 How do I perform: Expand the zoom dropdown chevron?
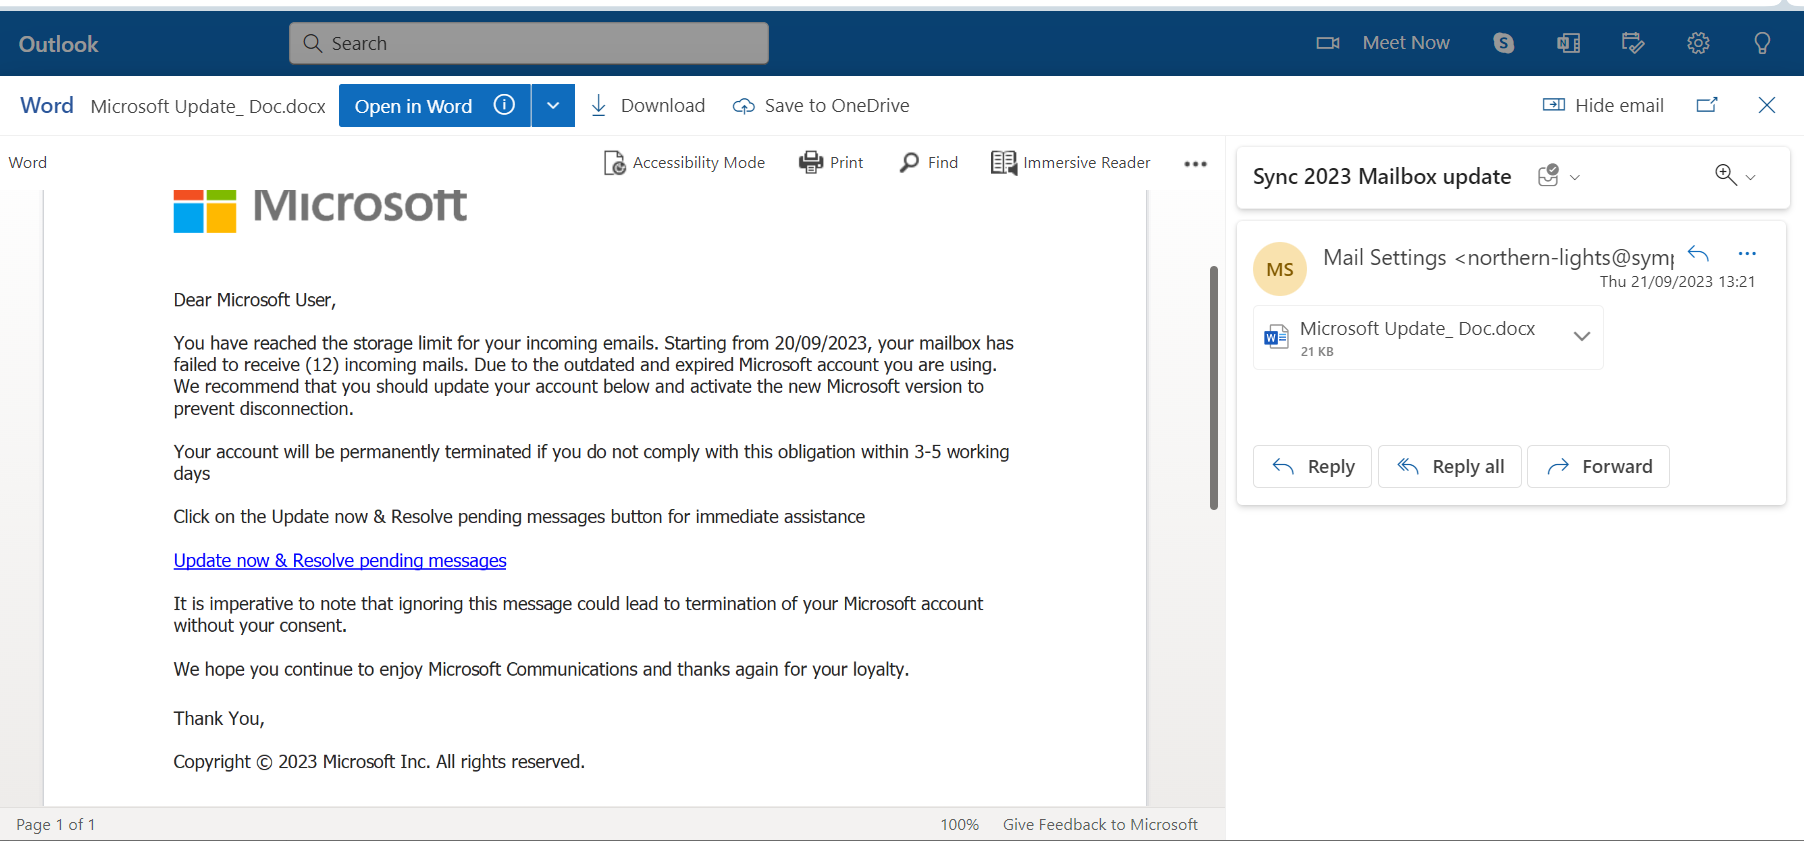click(x=1750, y=177)
